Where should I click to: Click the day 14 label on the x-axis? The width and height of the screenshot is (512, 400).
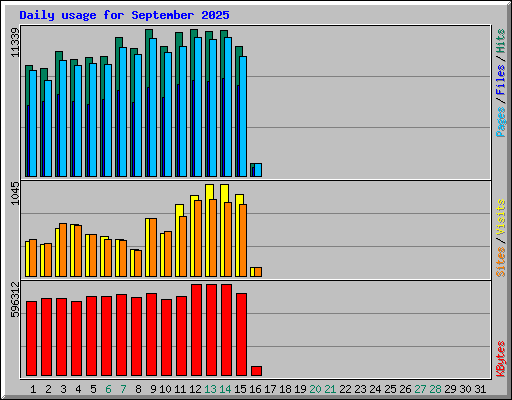click(225, 389)
